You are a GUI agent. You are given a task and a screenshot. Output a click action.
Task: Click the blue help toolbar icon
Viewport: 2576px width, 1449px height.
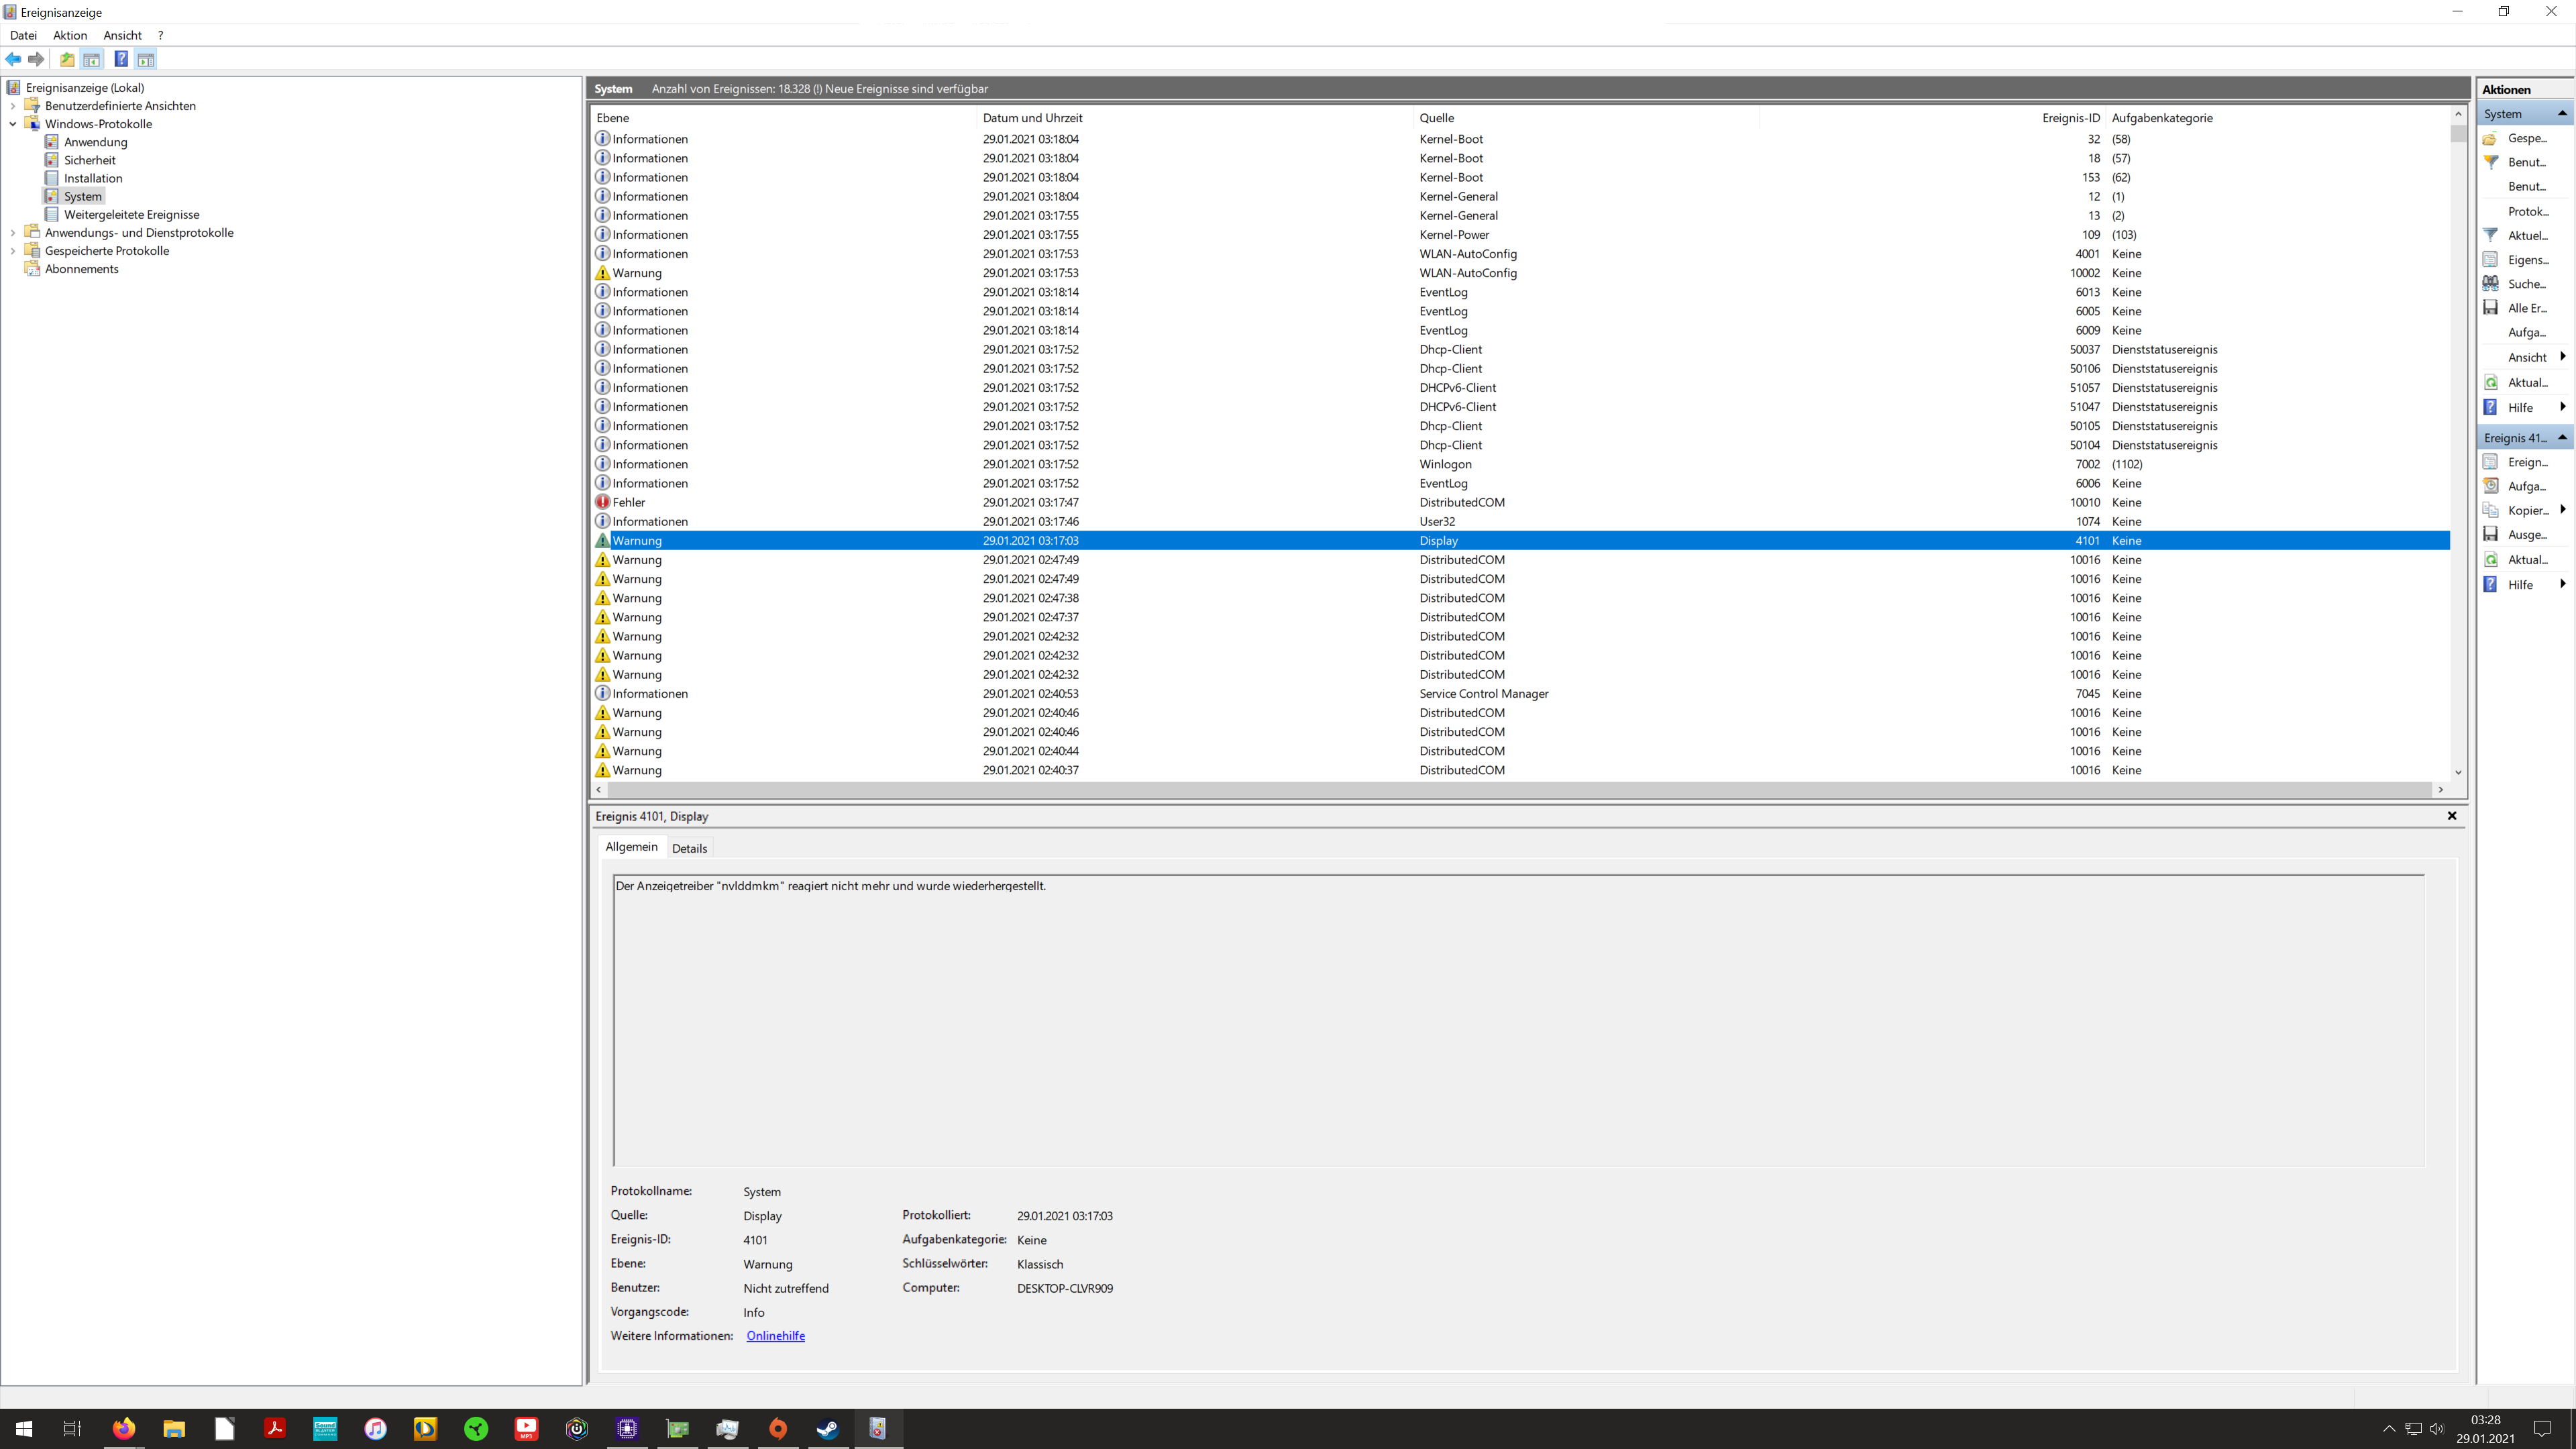(x=120, y=59)
